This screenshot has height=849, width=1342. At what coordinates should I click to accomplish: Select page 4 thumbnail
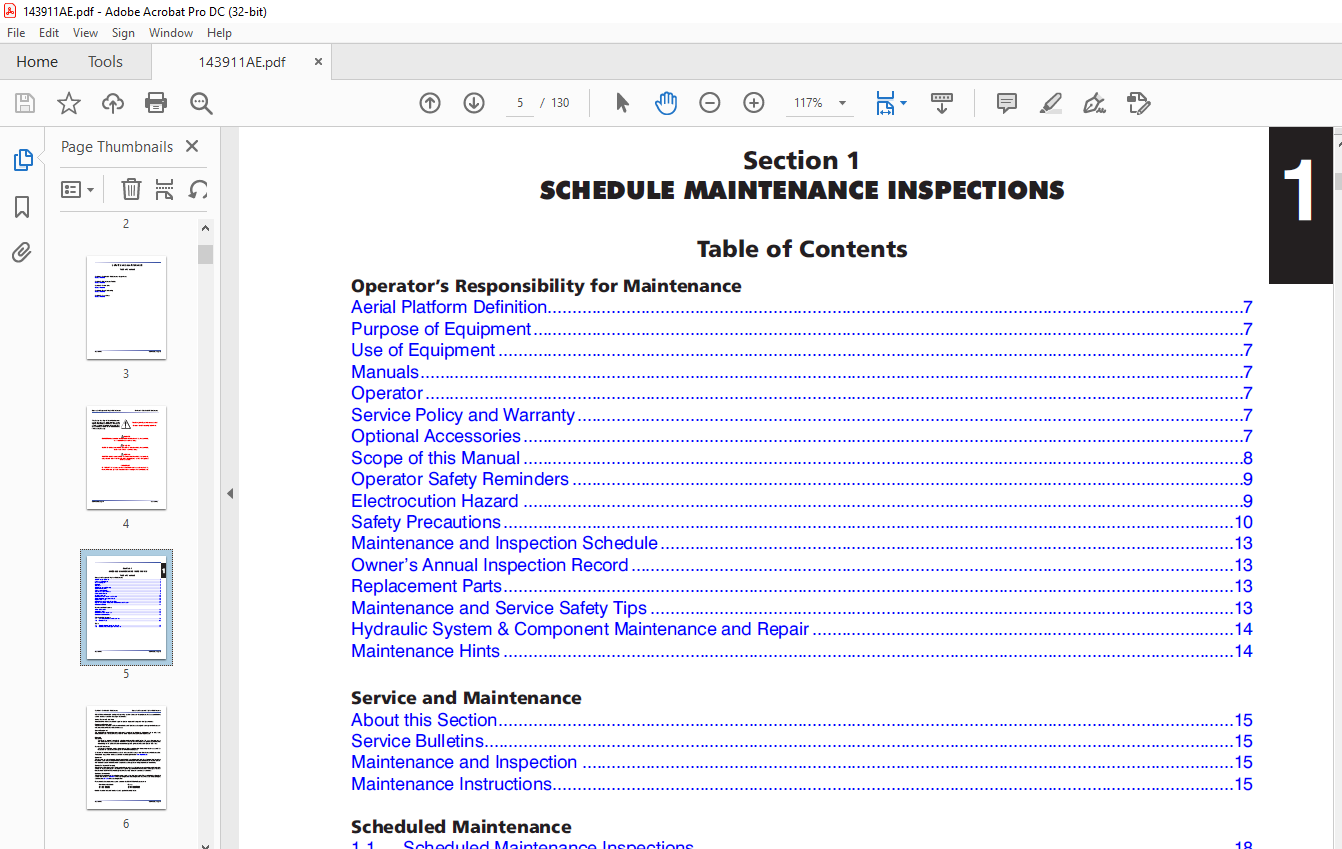pyautogui.click(x=126, y=457)
